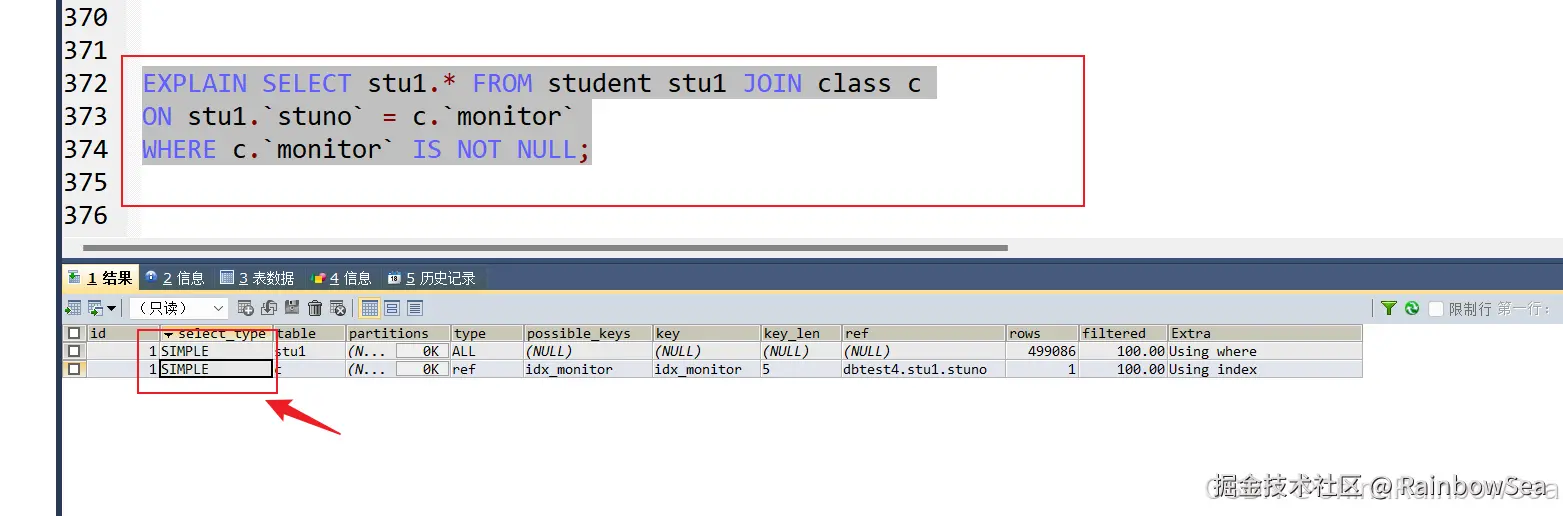Sort by the select_type column header
Screen dimensions: 1563x516
pyautogui.click(x=217, y=333)
